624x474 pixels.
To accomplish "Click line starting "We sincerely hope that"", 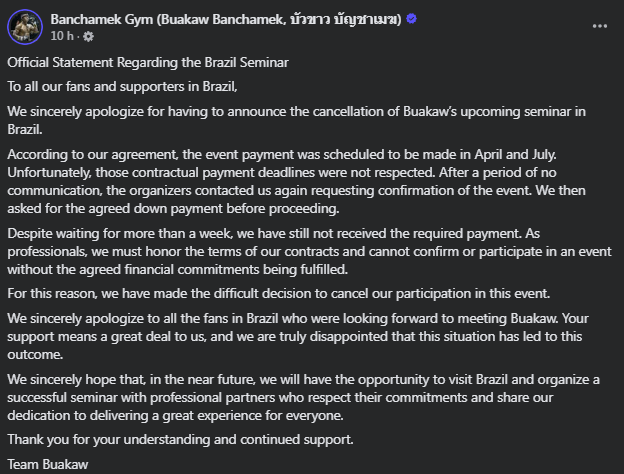I will click(303, 379).
